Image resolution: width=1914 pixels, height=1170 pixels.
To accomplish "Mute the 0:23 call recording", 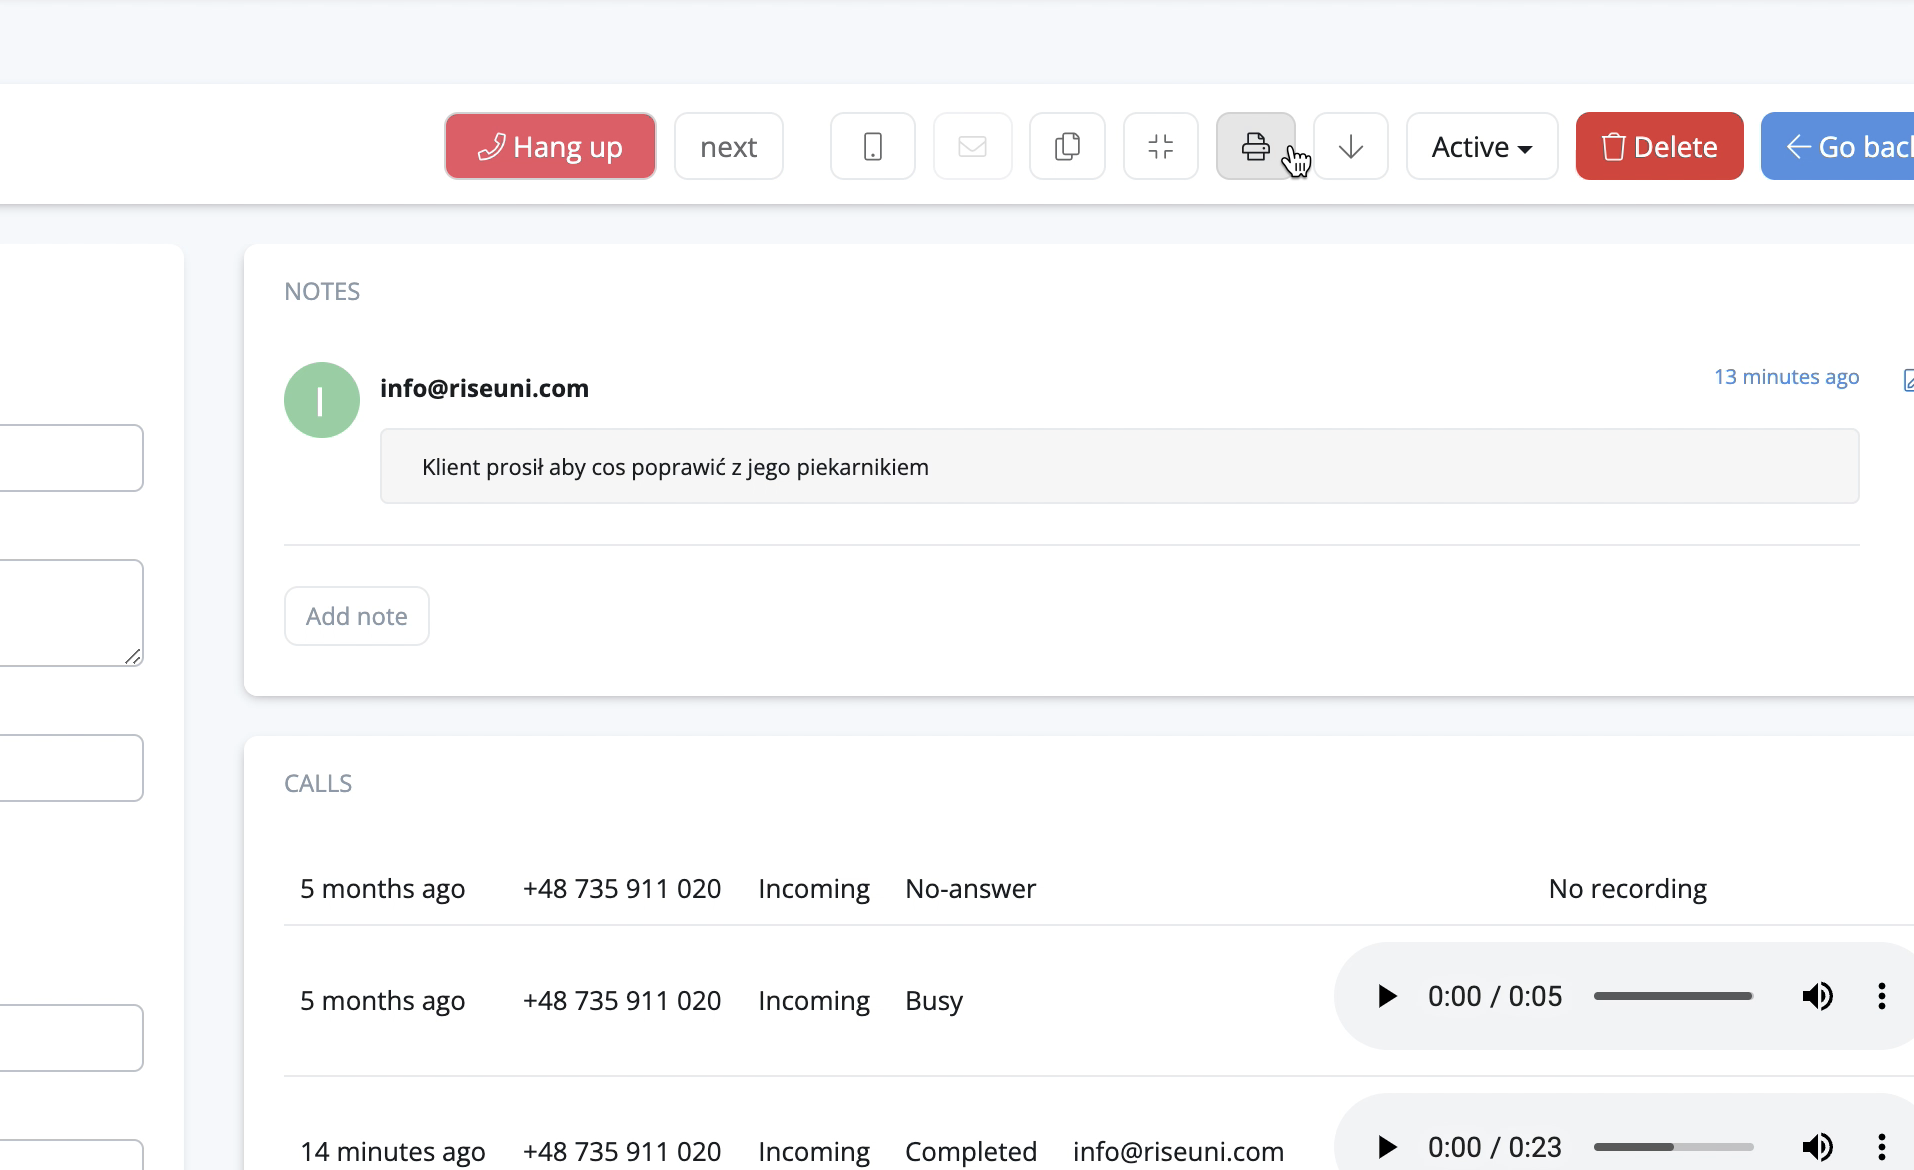I will 1817,1147.
